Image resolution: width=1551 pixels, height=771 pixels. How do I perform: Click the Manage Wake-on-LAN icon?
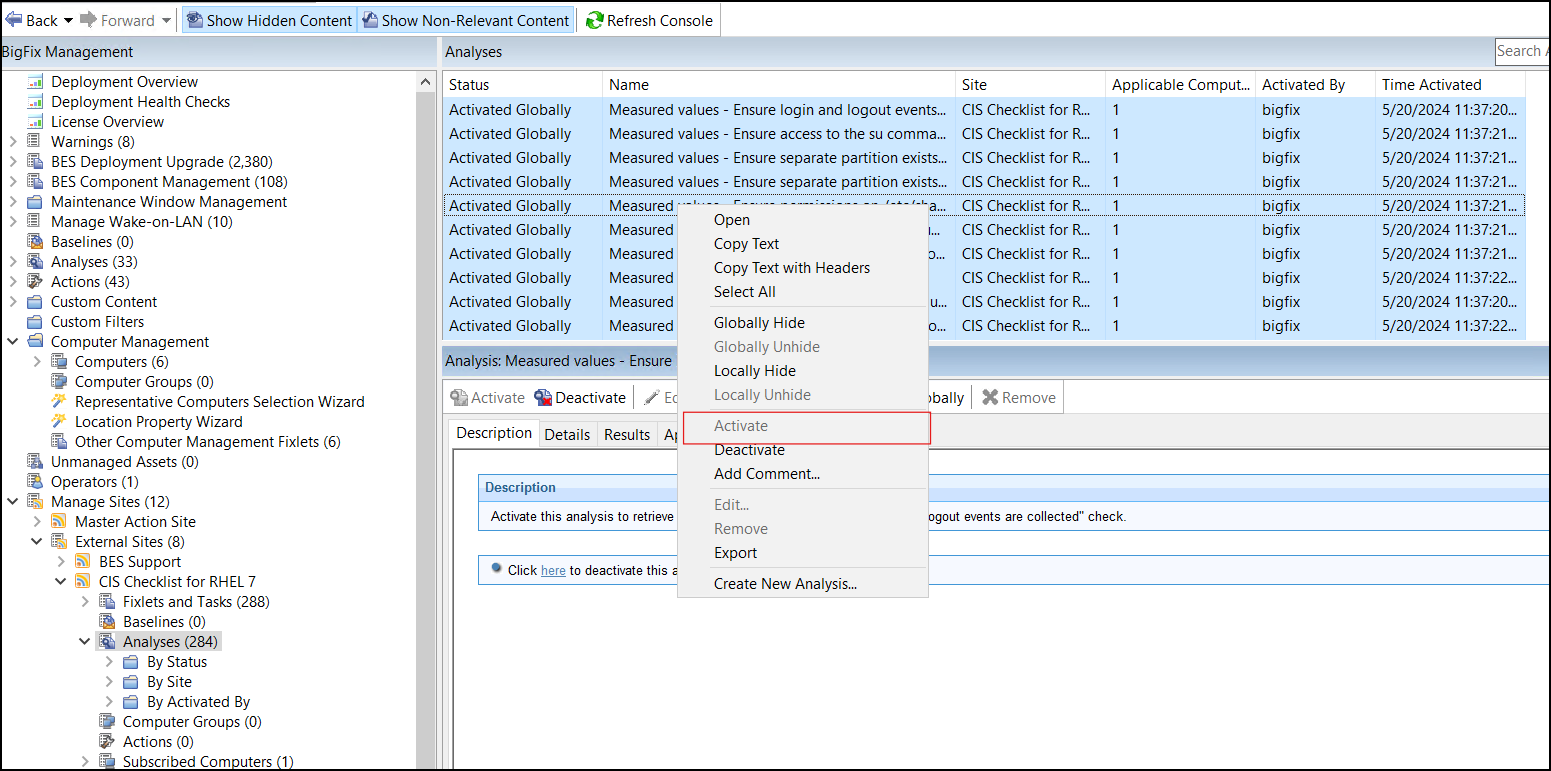pyautogui.click(x=35, y=222)
